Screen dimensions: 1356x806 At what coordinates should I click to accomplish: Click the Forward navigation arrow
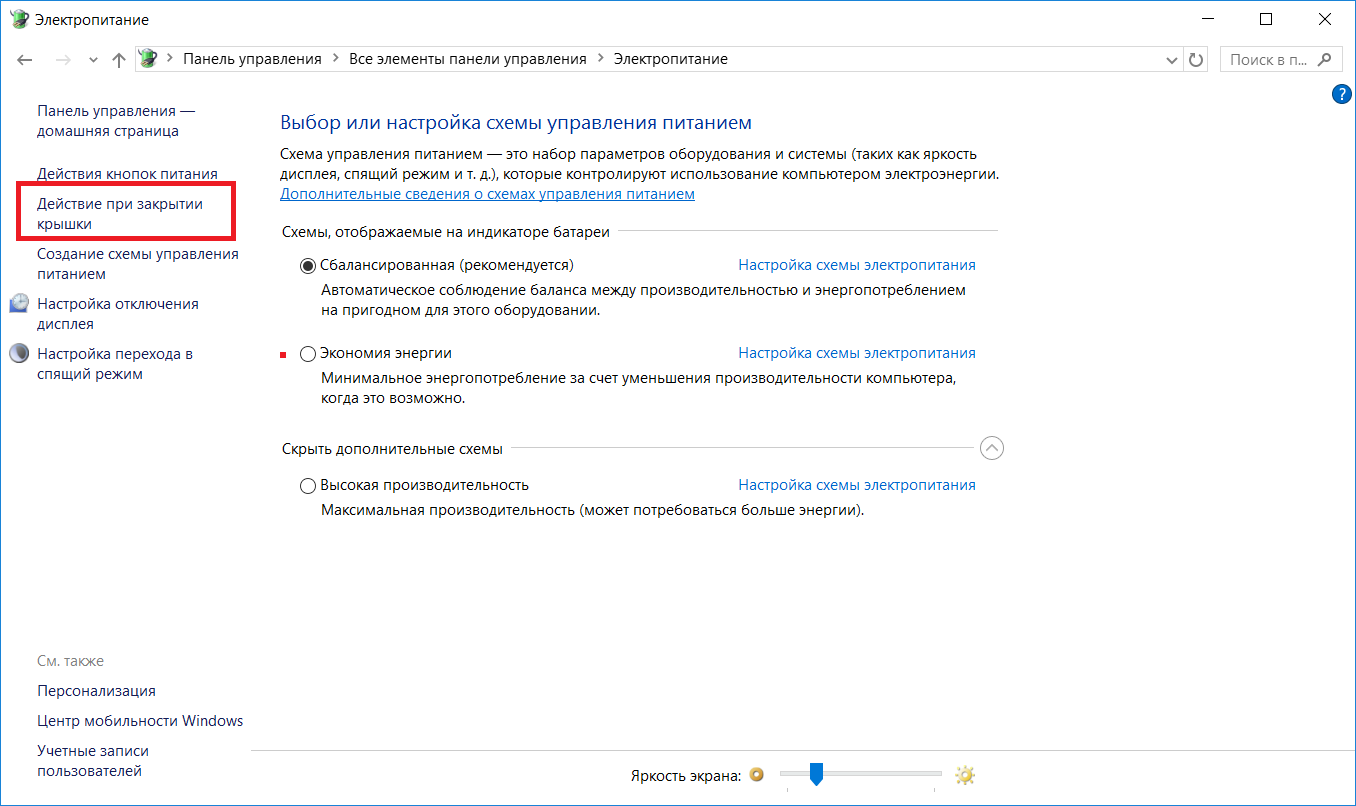pyautogui.click(x=63, y=60)
